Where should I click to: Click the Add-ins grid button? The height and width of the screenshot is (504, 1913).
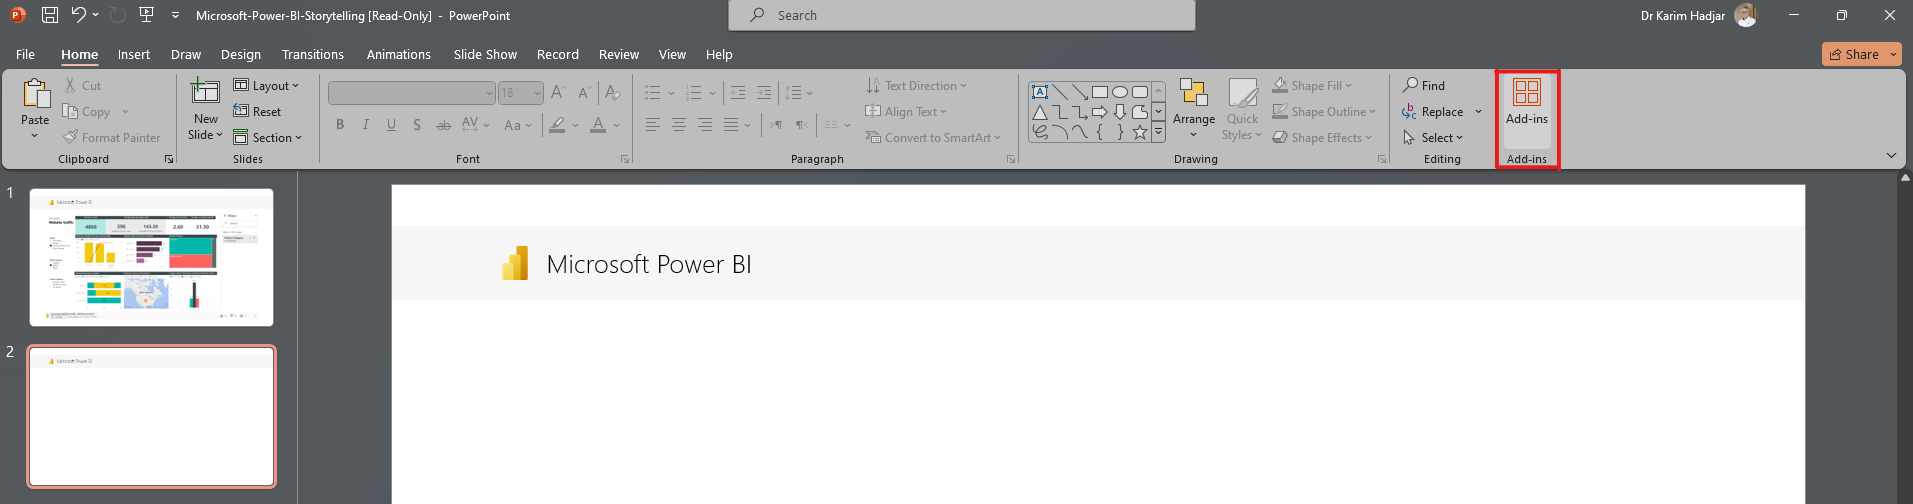(x=1527, y=102)
